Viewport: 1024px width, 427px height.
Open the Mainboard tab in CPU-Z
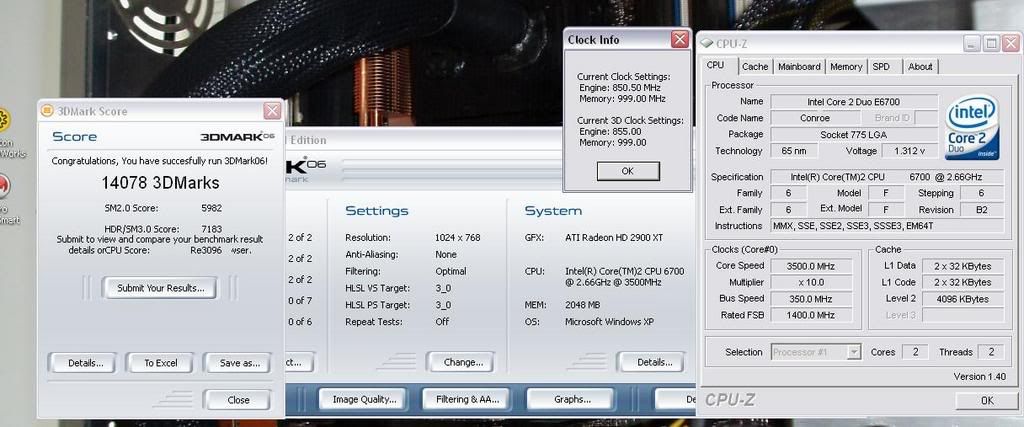pyautogui.click(x=799, y=67)
